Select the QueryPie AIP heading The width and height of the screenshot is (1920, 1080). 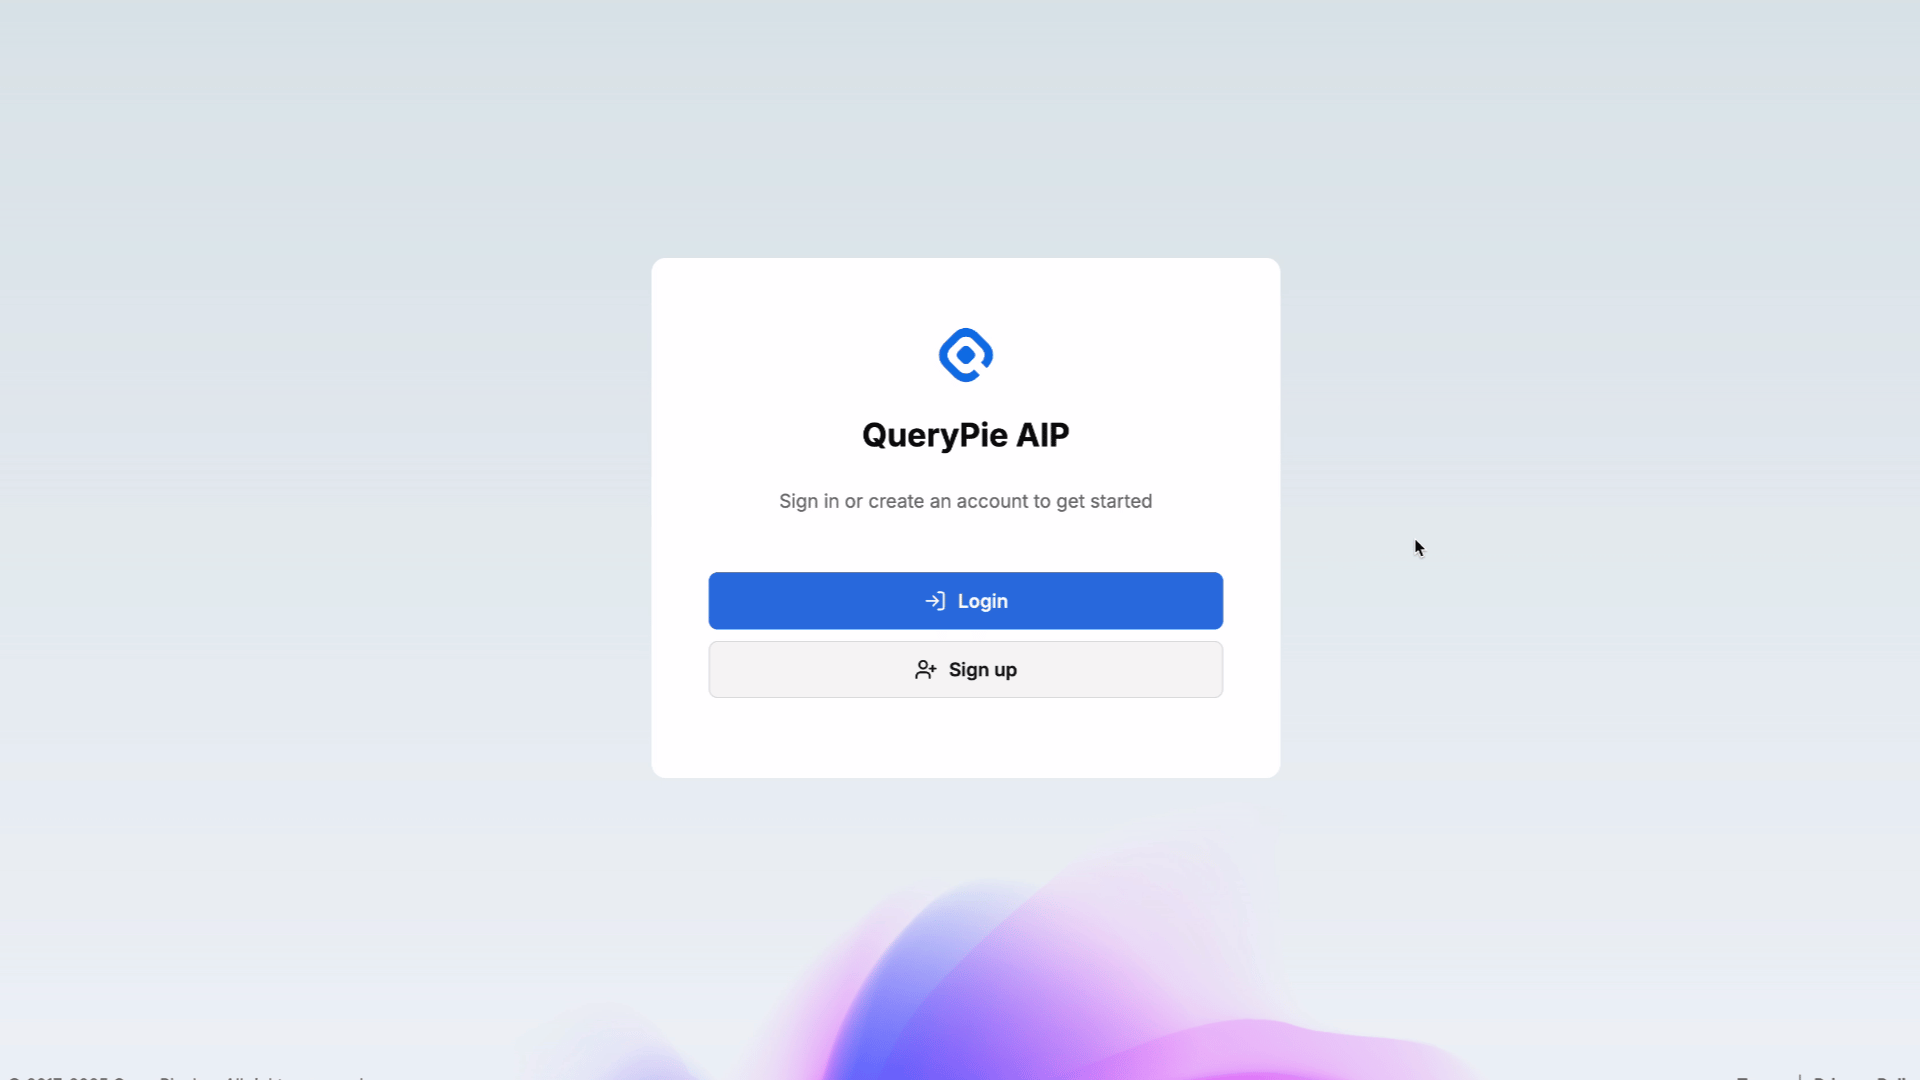(x=965, y=435)
